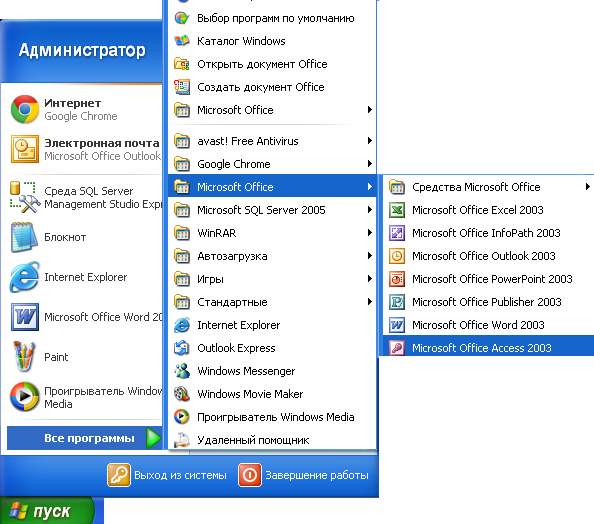594x524 pixels.
Task: Click the Excel 2003 icon in submenu
Action: click(397, 210)
